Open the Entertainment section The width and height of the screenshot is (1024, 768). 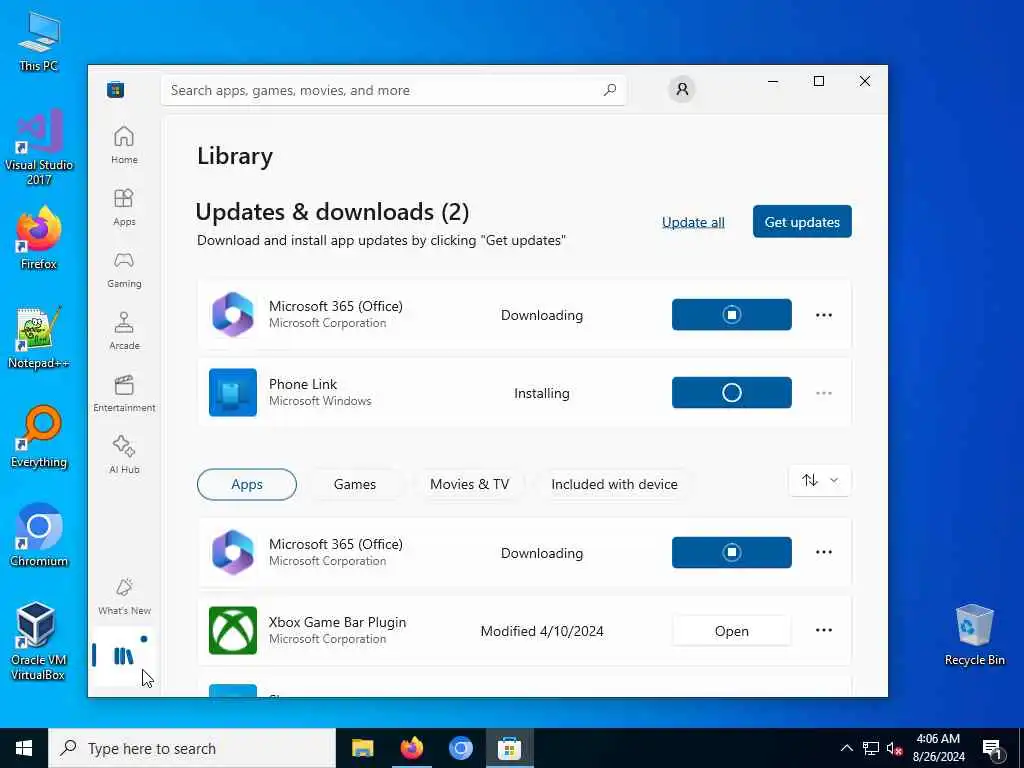pyautogui.click(x=124, y=393)
